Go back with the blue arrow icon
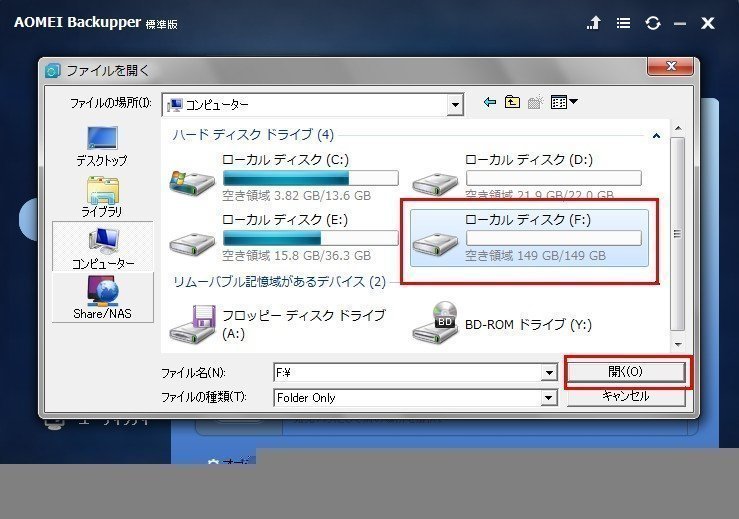This screenshot has height=519, width=739. [x=490, y=102]
